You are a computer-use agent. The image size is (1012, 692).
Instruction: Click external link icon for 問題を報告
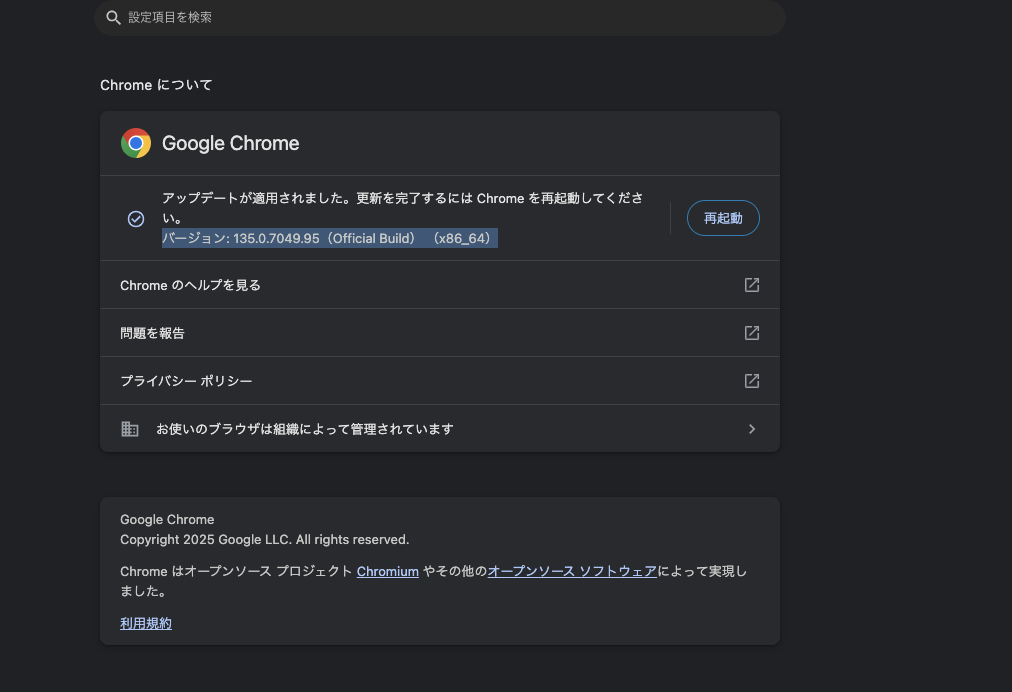pyautogui.click(x=752, y=332)
